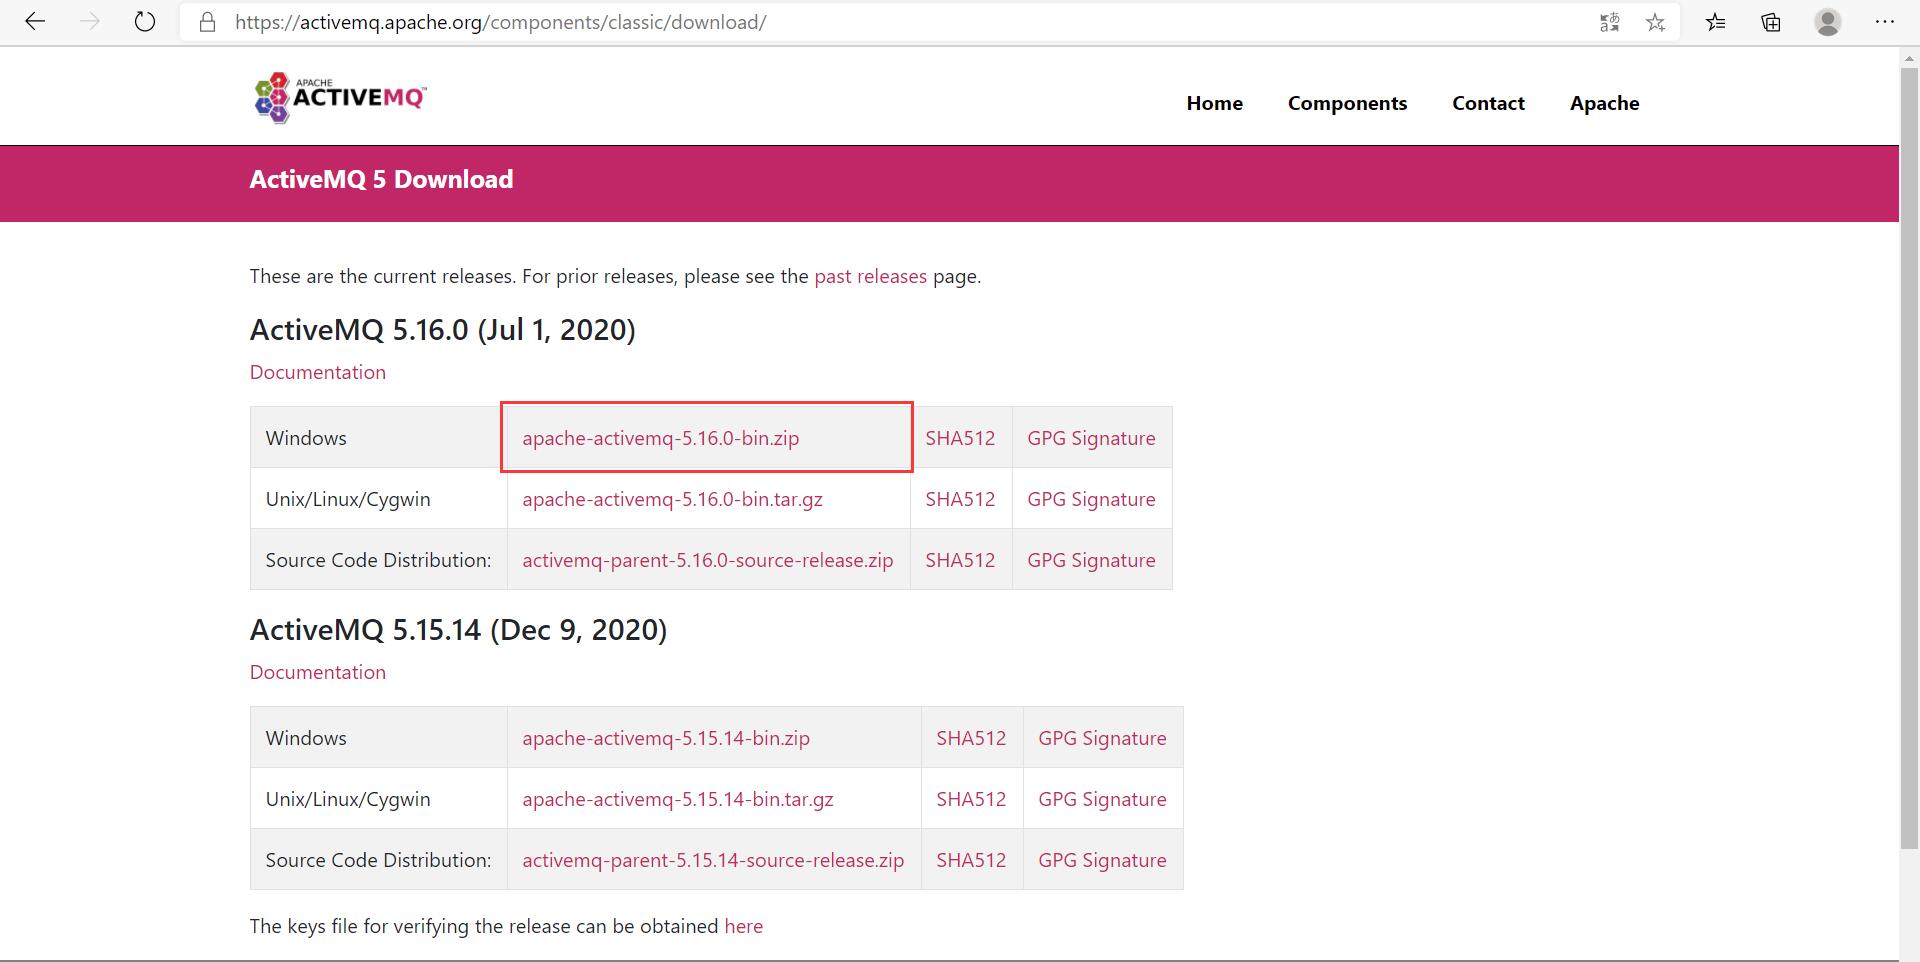
Task: Open SHA512 for 5.15.14 source release
Action: click(x=971, y=860)
